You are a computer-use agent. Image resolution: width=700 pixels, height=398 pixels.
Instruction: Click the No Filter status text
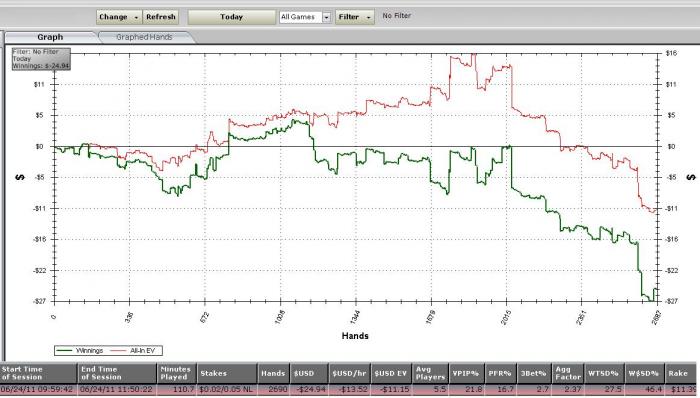(396, 16)
